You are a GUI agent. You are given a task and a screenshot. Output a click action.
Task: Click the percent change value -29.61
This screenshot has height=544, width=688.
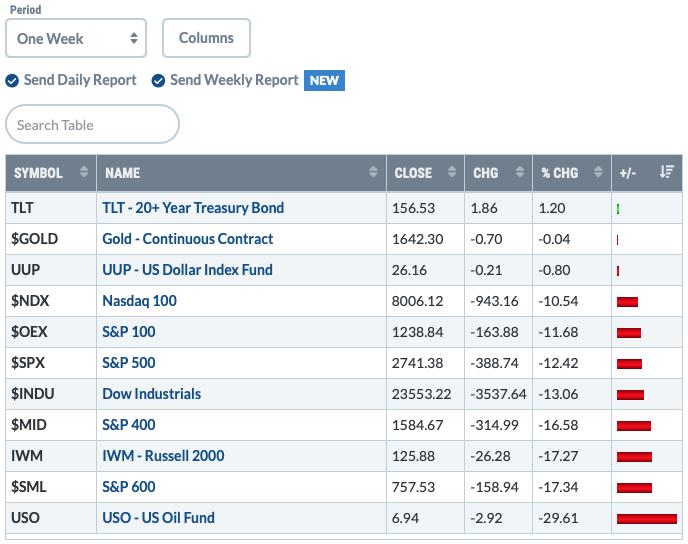558,518
